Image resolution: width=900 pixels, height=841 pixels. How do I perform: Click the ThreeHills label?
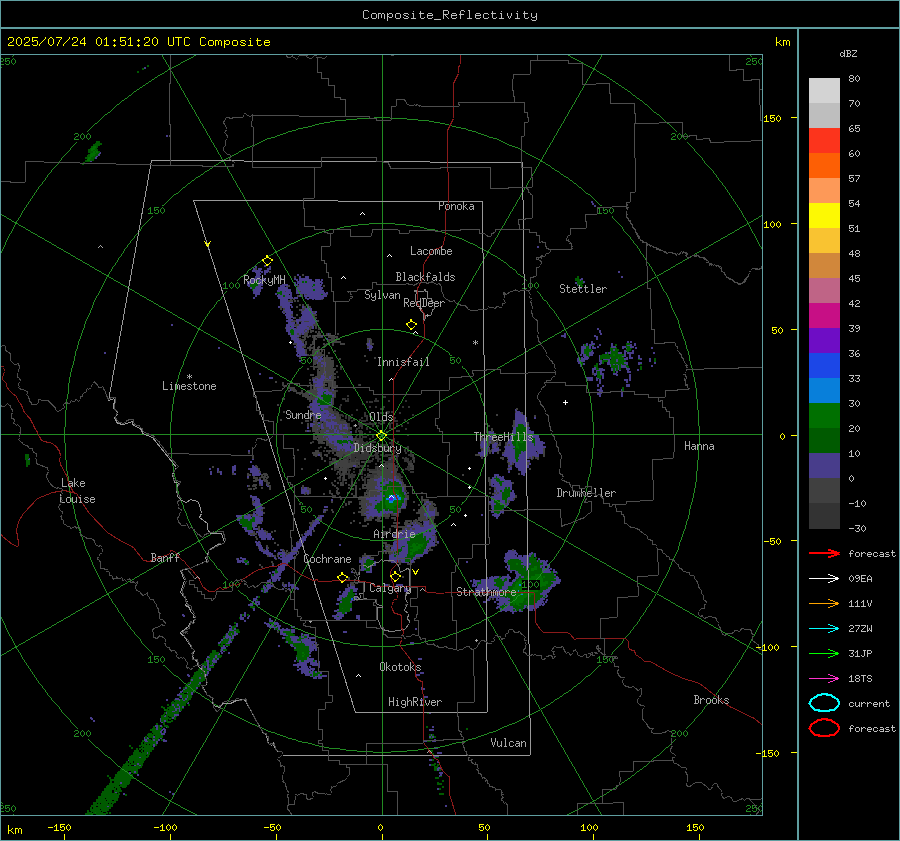tap(503, 437)
